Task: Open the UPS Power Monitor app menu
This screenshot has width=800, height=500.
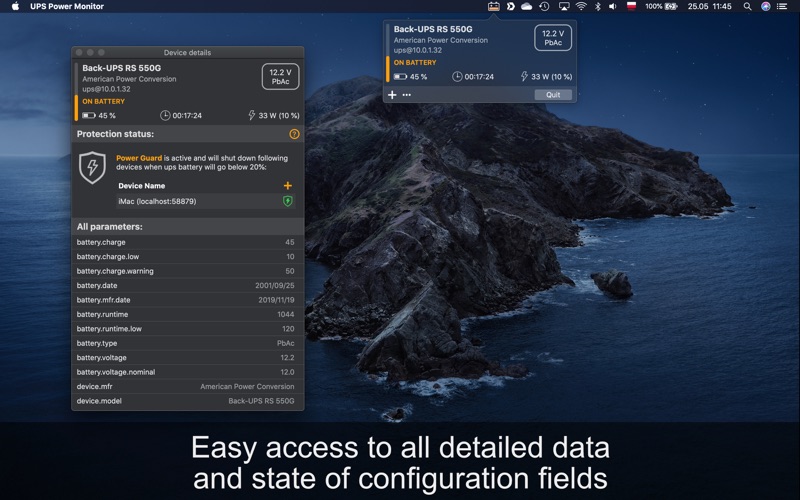Action: point(67,7)
